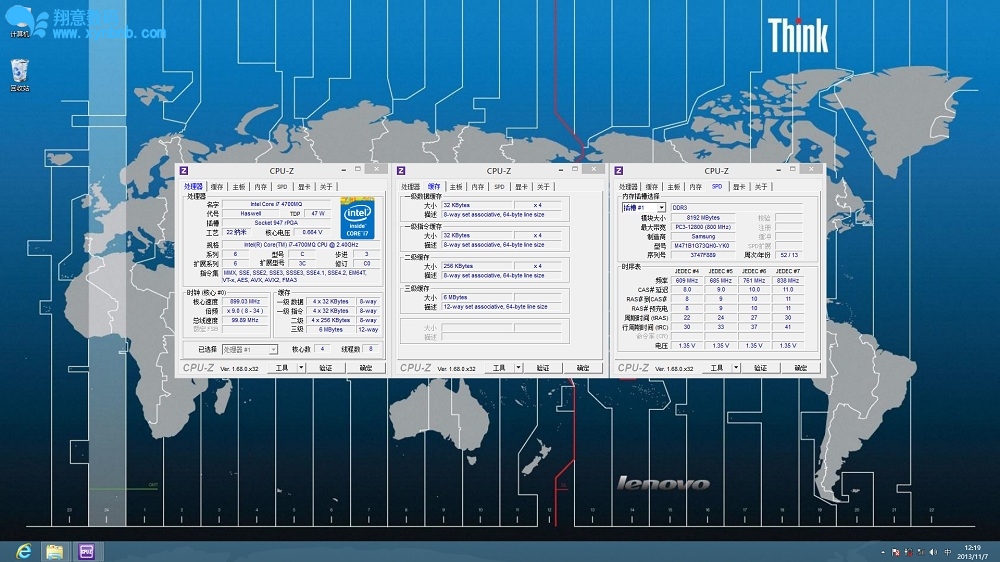Switch to 主板 tab in left CPU-Z window
1000x562 pixels.
point(239,187)
